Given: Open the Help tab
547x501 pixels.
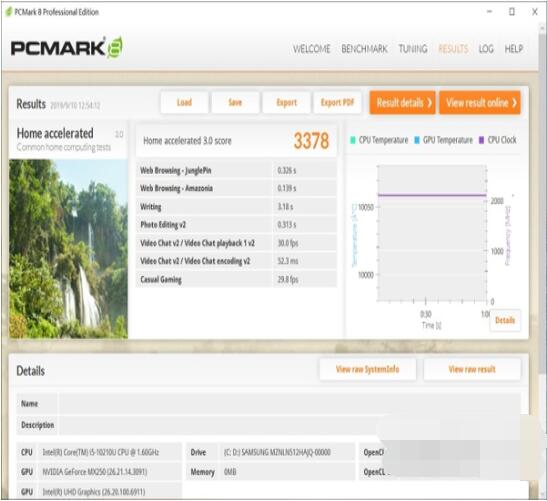Looking at the screenshot, I should pyautogui.click(x=514, y=49).
